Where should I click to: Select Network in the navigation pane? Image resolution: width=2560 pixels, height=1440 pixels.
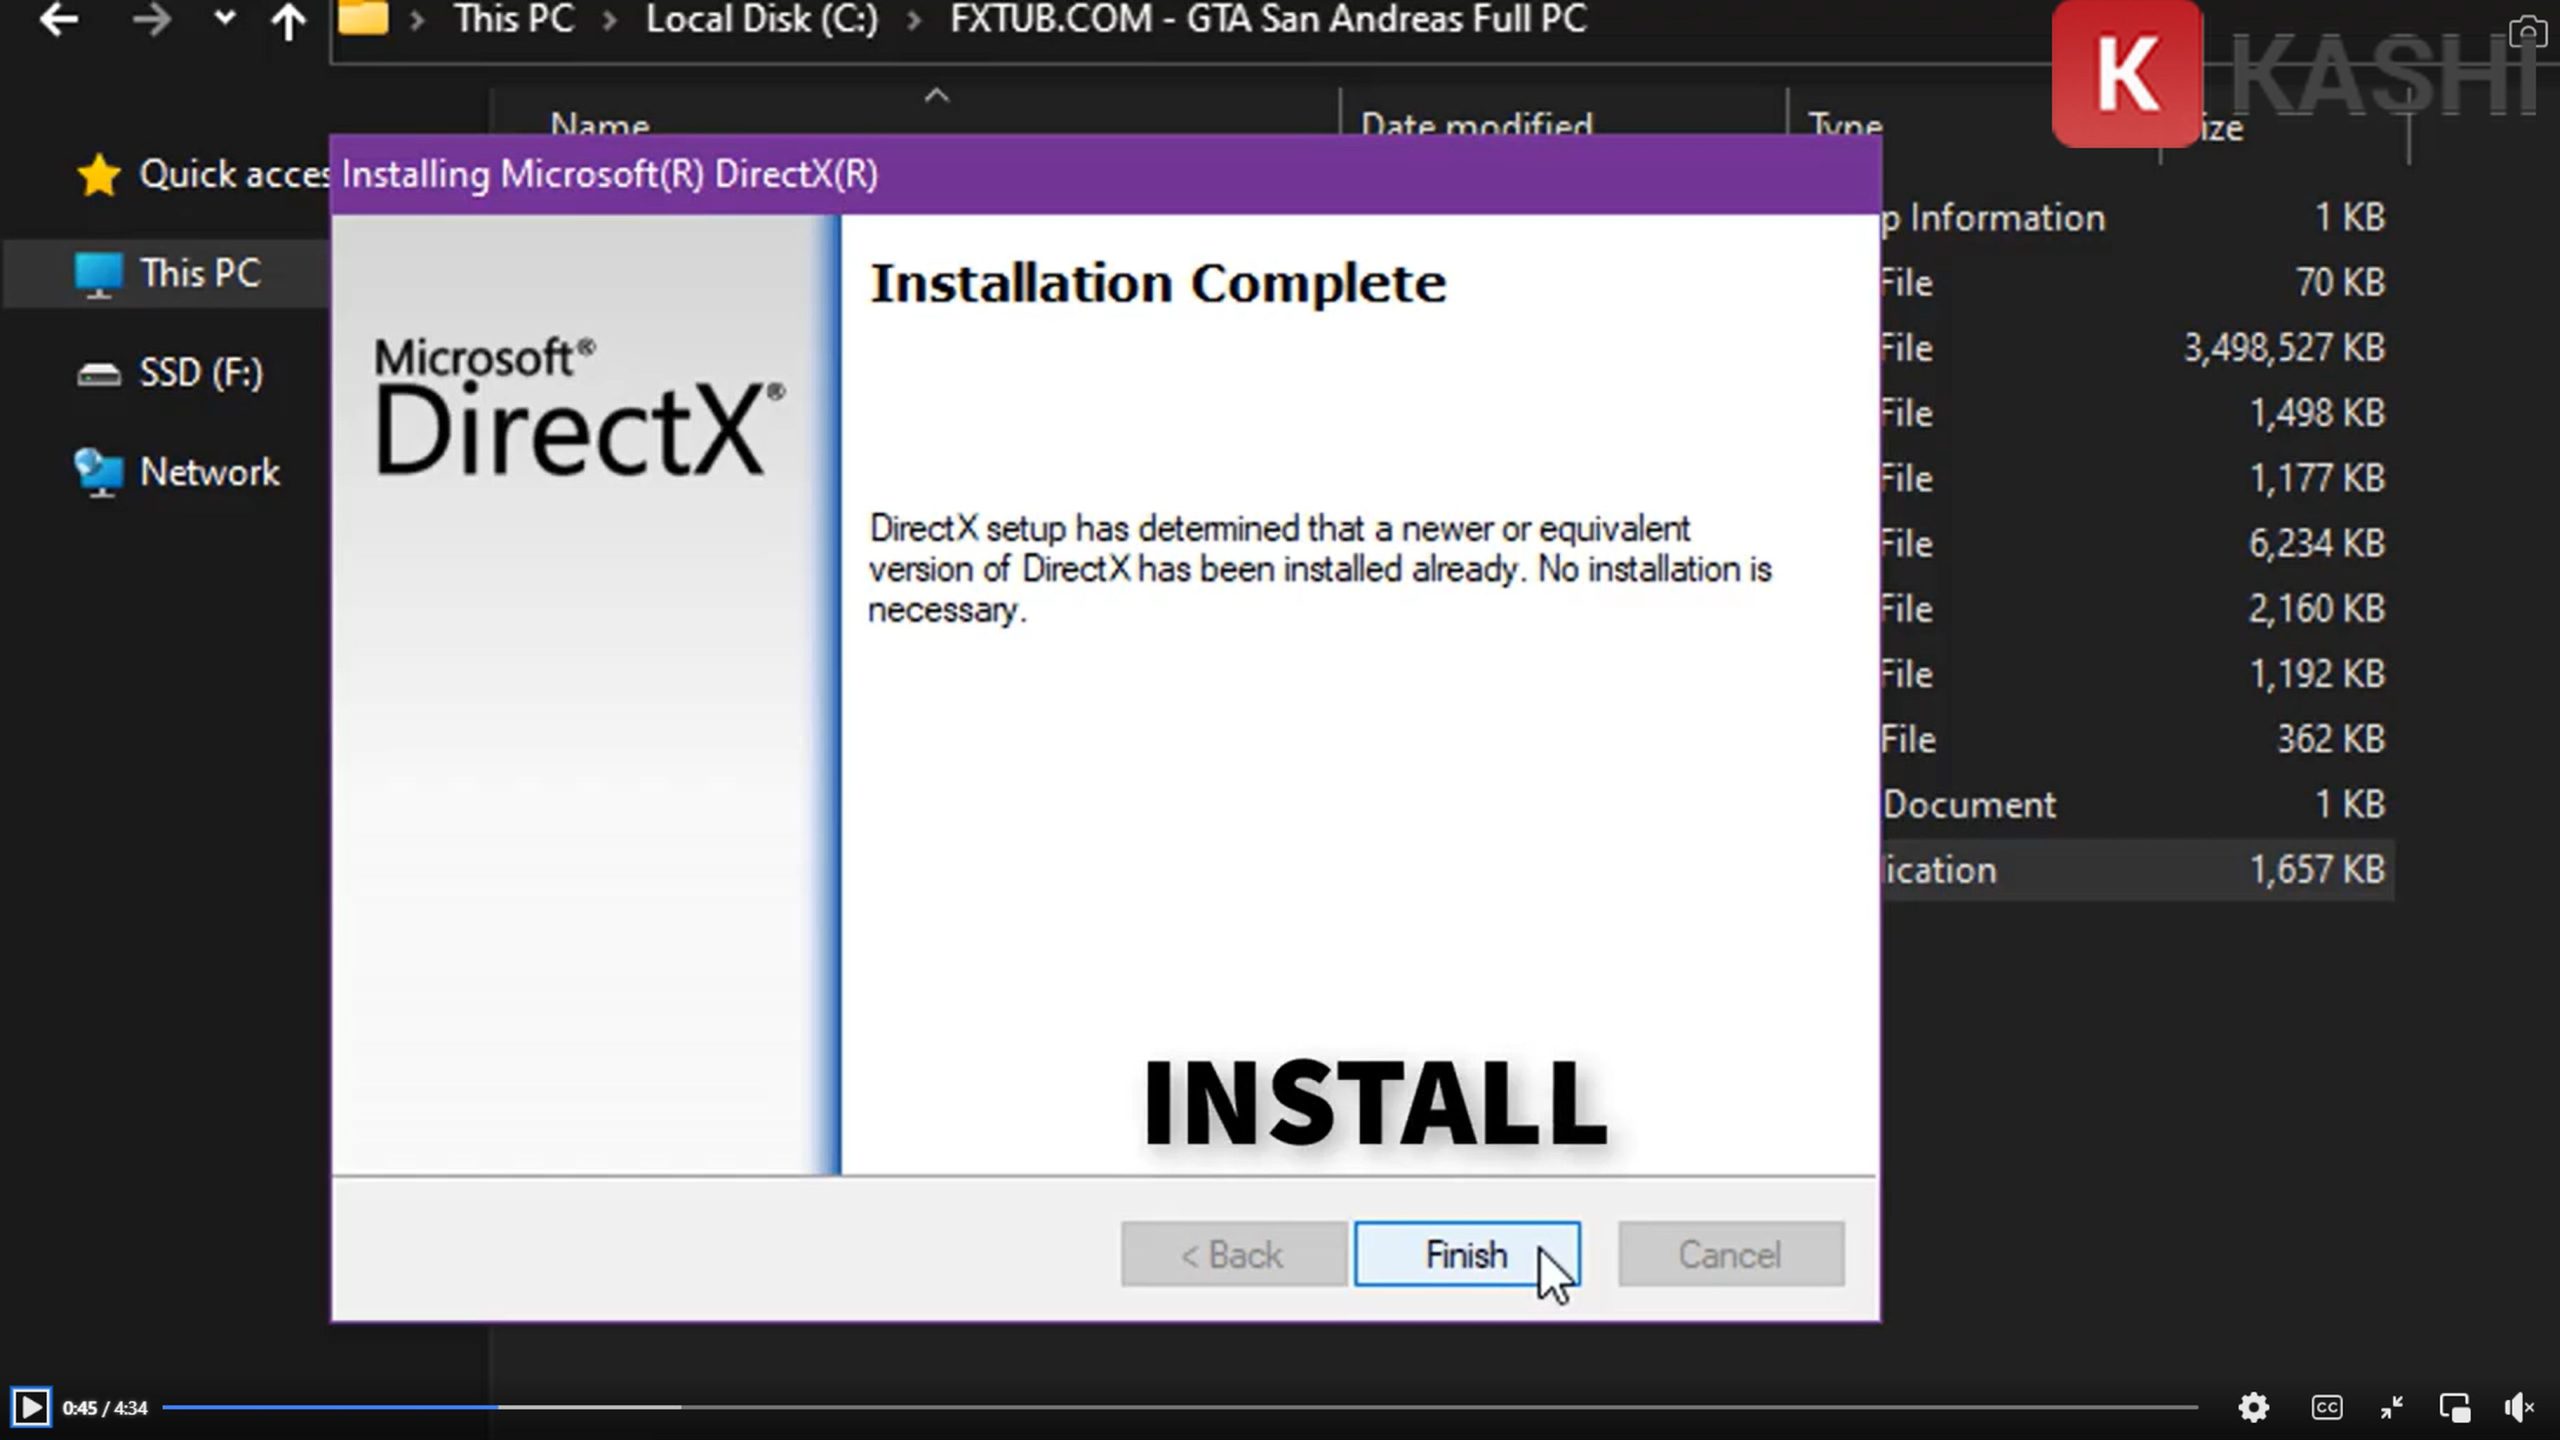click(208, 472)
